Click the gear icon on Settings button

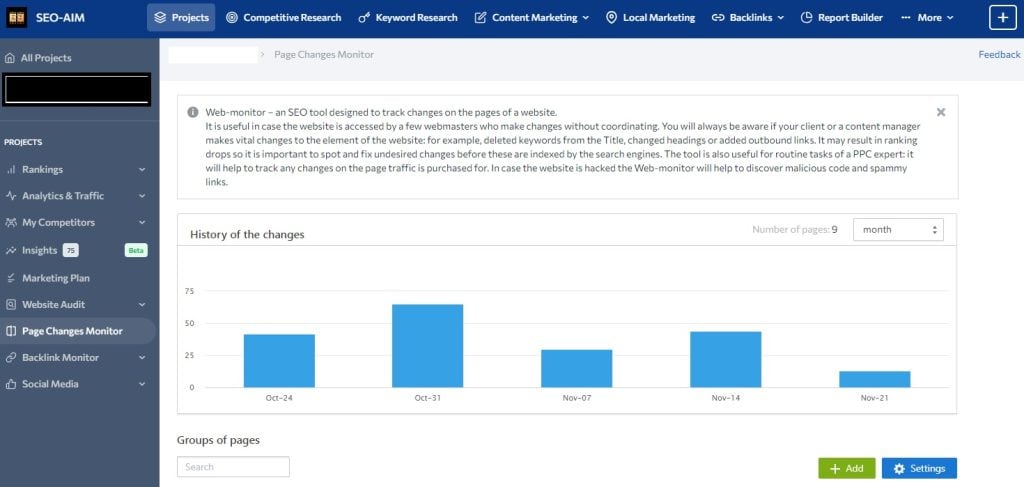[899, 469]
